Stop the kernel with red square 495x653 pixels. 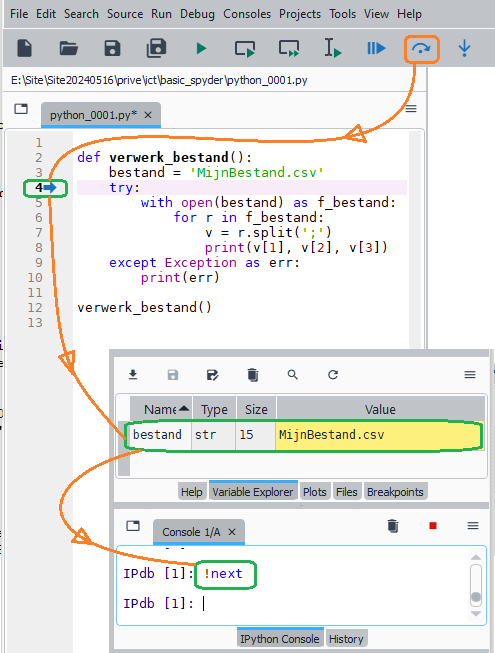point(433,526)
